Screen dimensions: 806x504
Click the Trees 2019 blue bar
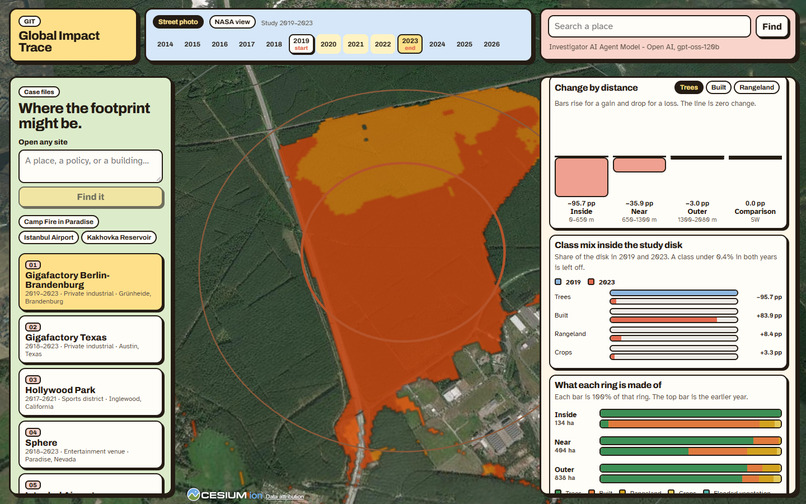tap(674, 293)
